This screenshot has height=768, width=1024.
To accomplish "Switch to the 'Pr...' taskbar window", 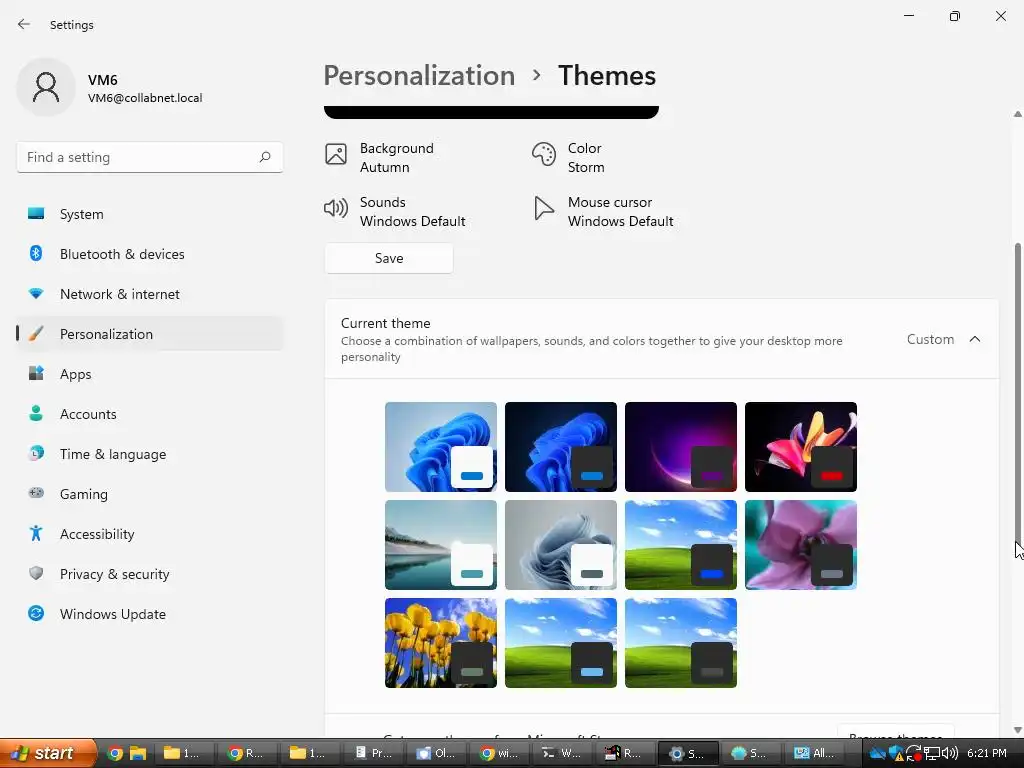I will tap(375, 753).
